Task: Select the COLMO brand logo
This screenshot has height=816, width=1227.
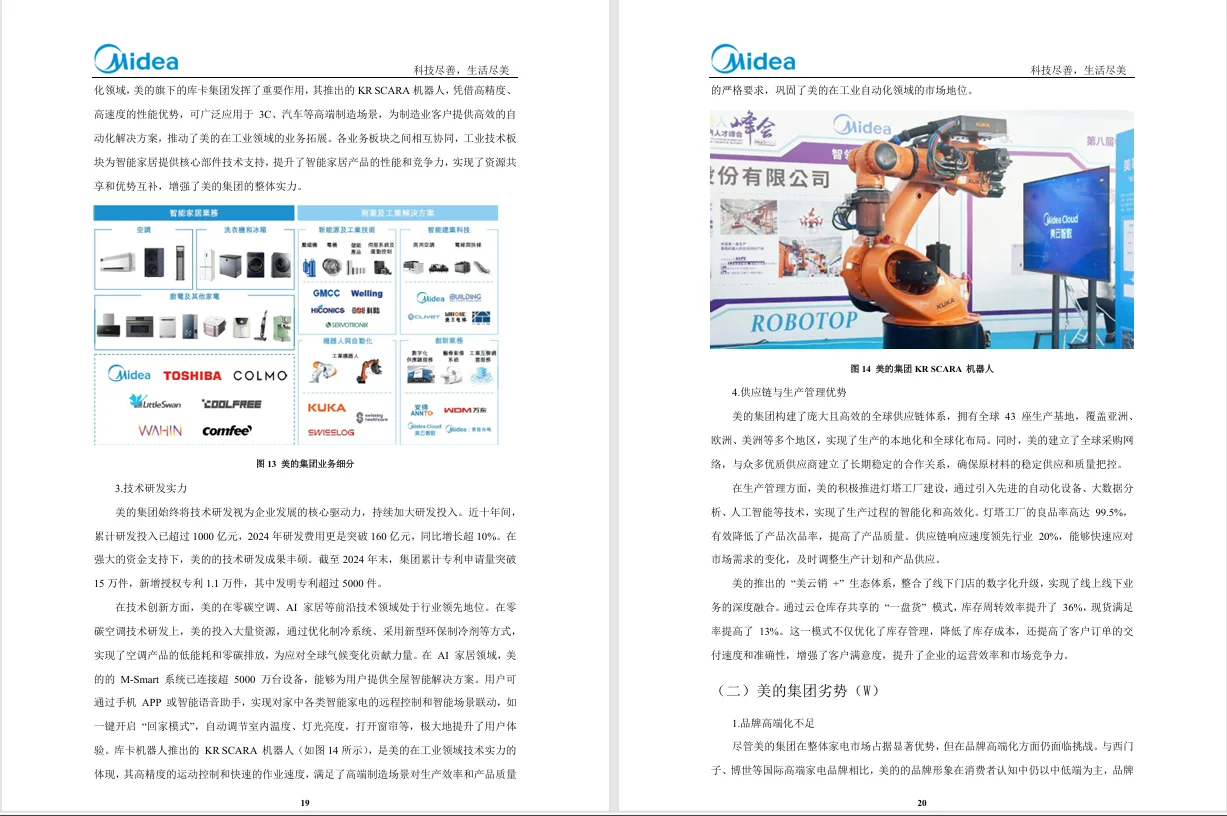Action: point(260,375)
